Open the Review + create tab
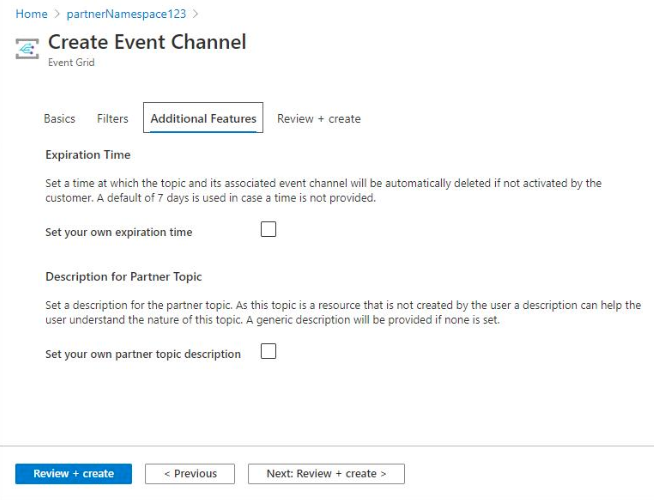The height and width of the screenshot is (500, 654). pyautogui.click(x=319, y=119)
